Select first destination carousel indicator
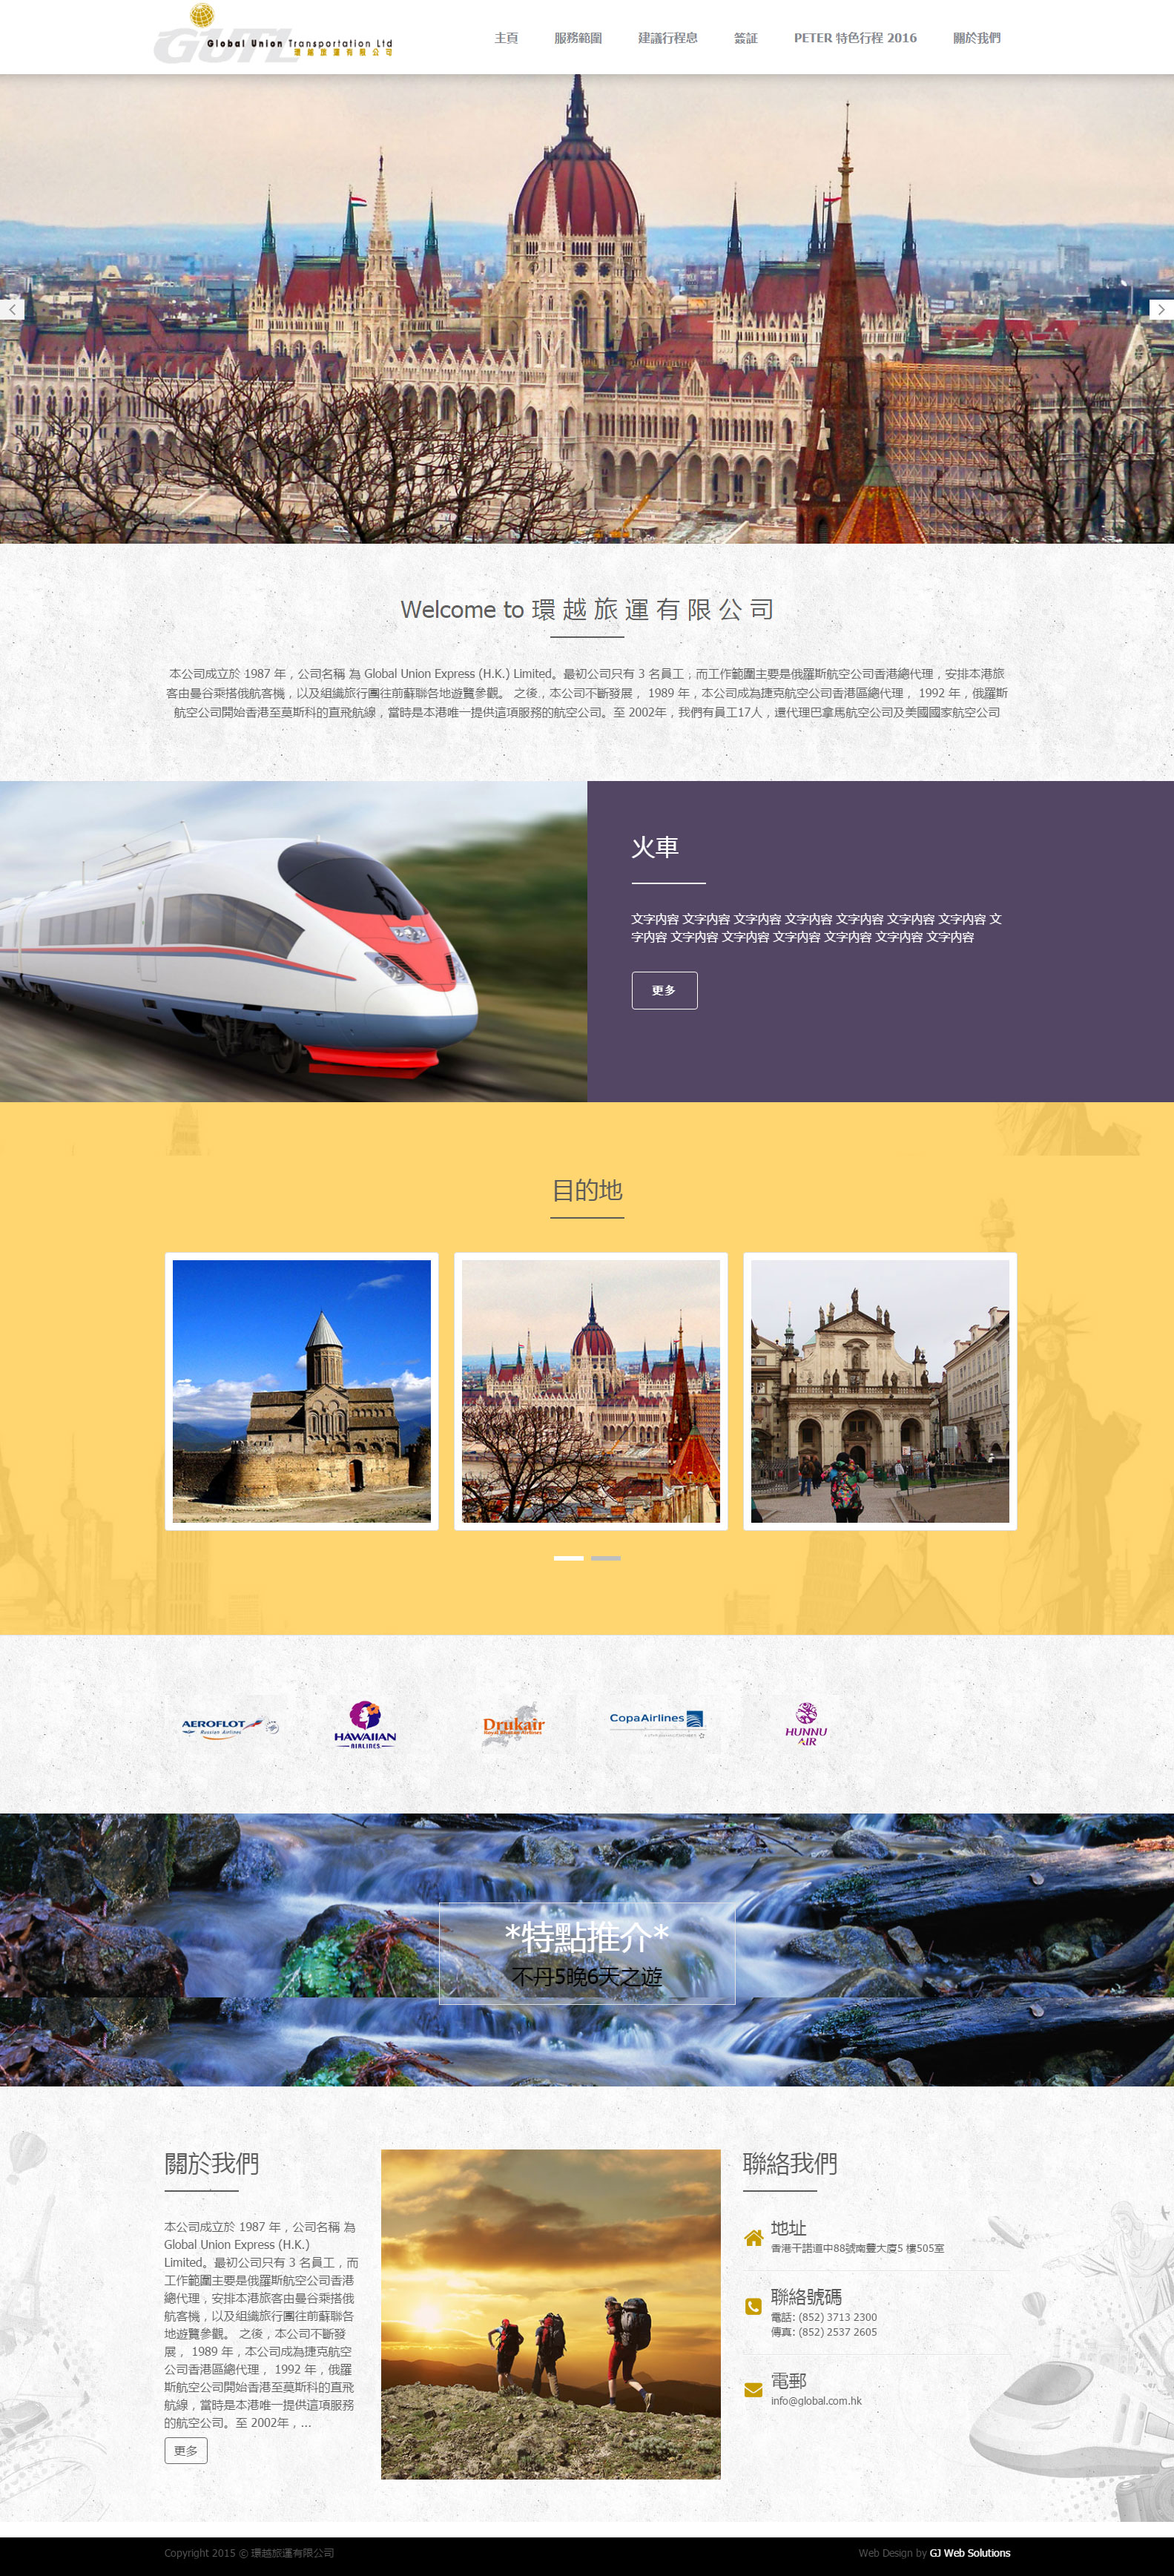The width and height of the screenshot is (1174, 2576). [x=568, y=1558]
